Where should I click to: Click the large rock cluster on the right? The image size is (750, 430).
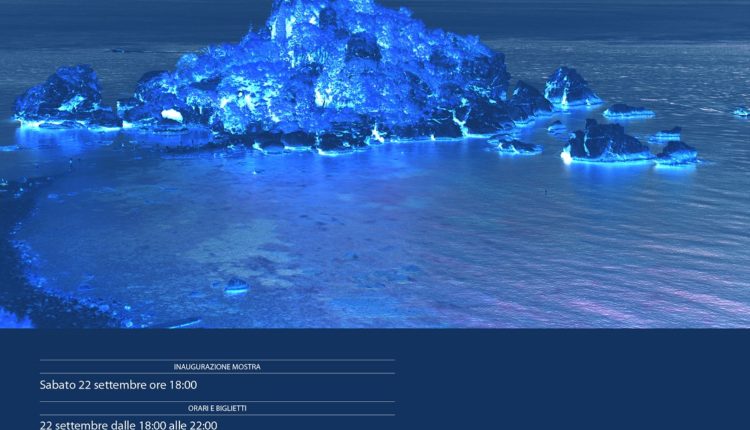[x=606, y=142]
